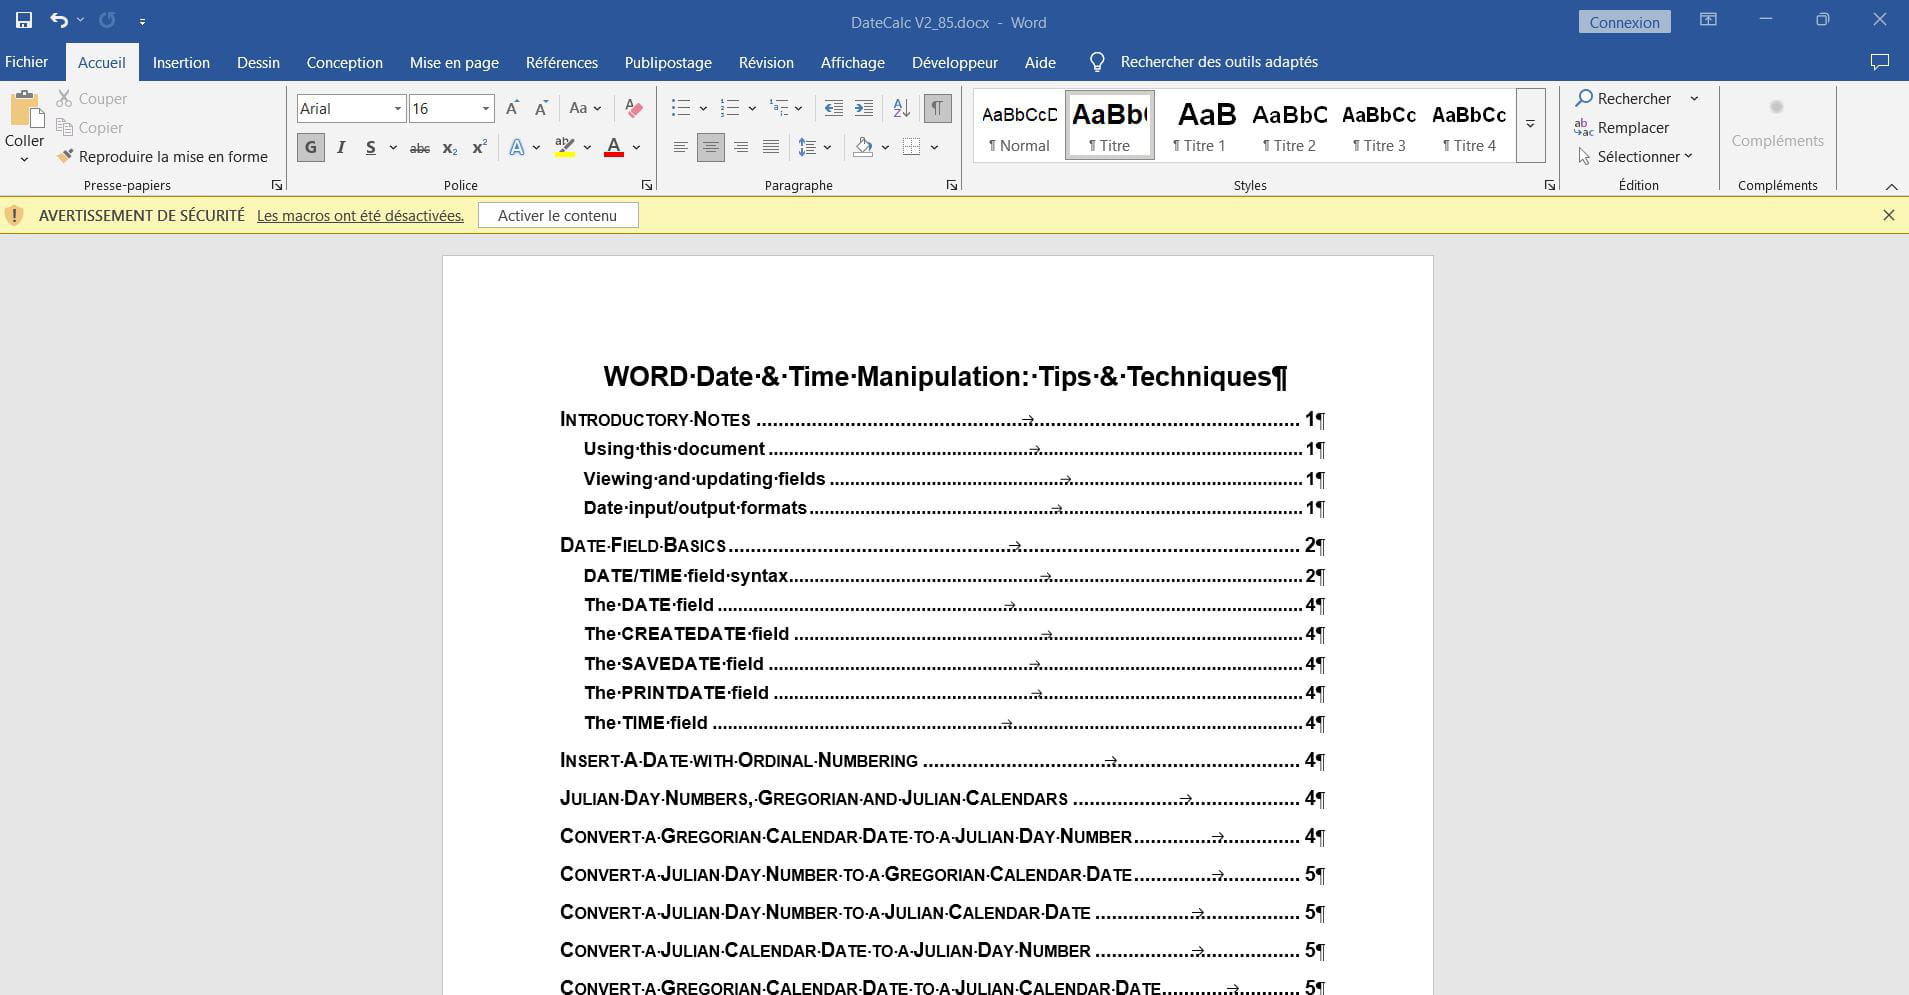This screenshot has width=1909, height=995.
Task: Decrease paragraph indent
Action: [833, 108]
